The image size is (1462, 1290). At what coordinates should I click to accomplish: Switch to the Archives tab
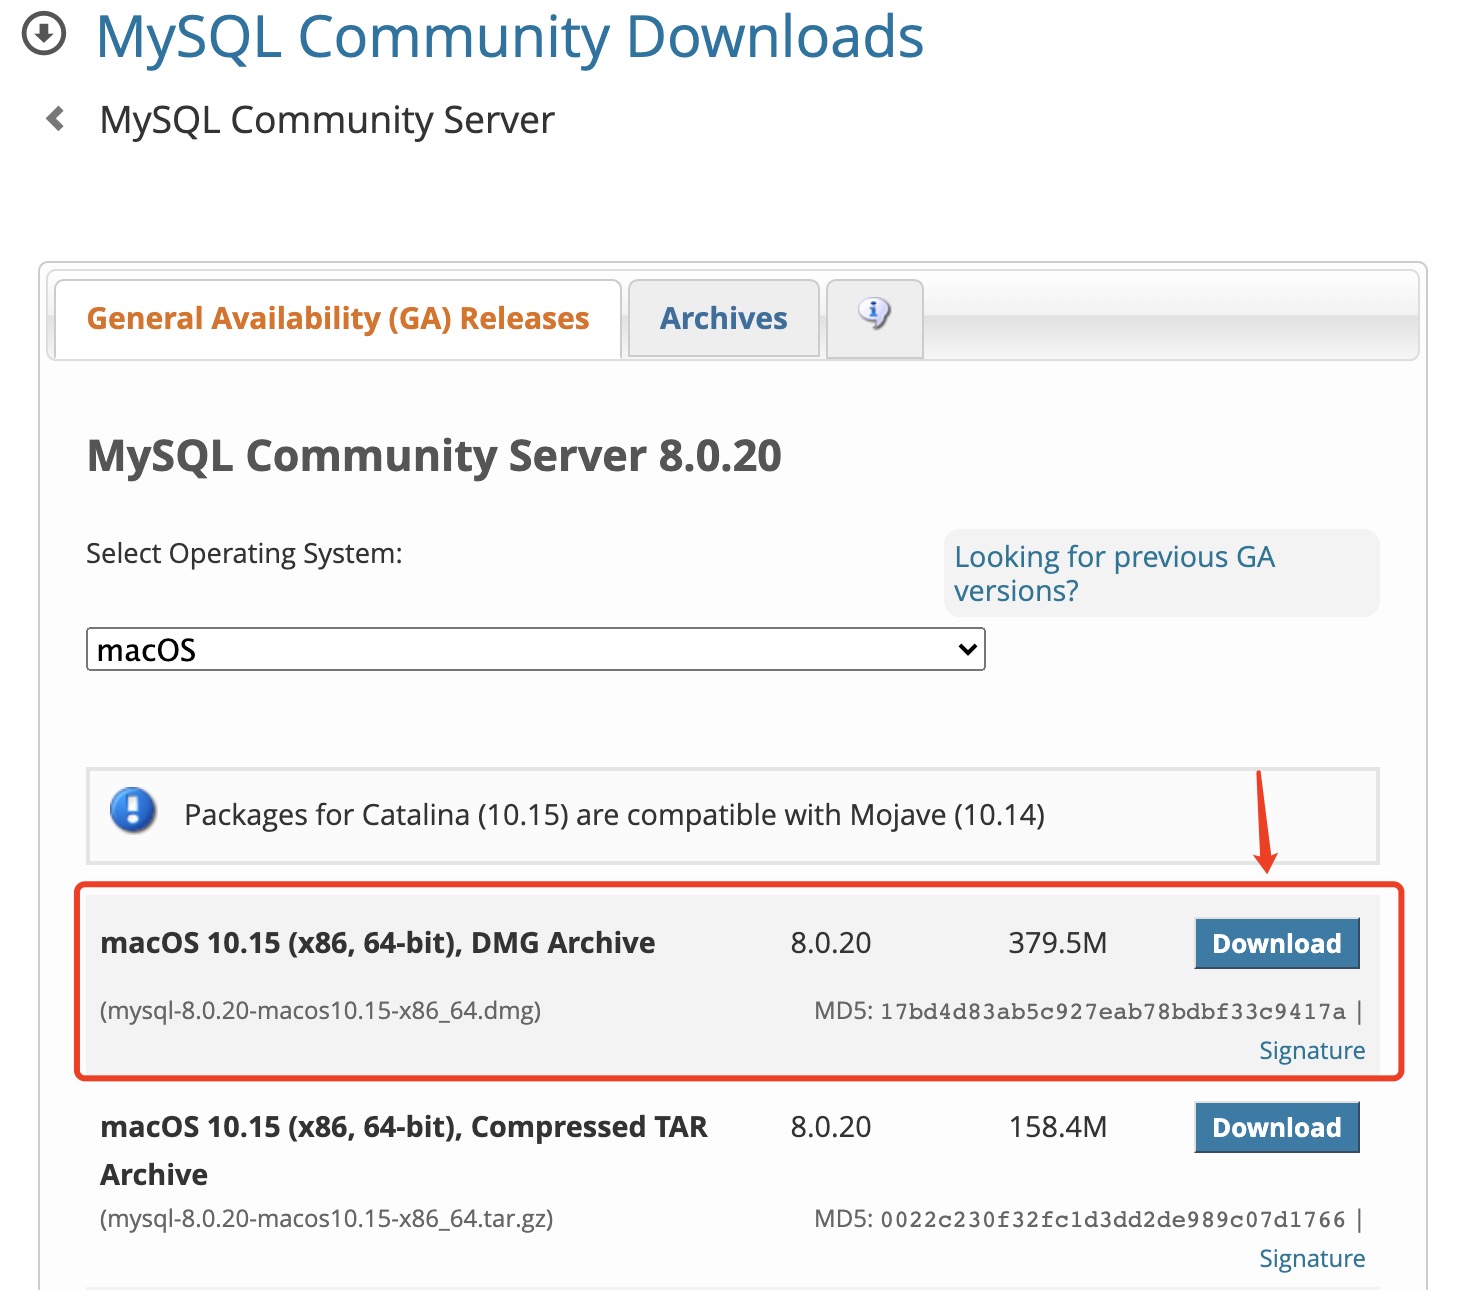tap(724, 318)
